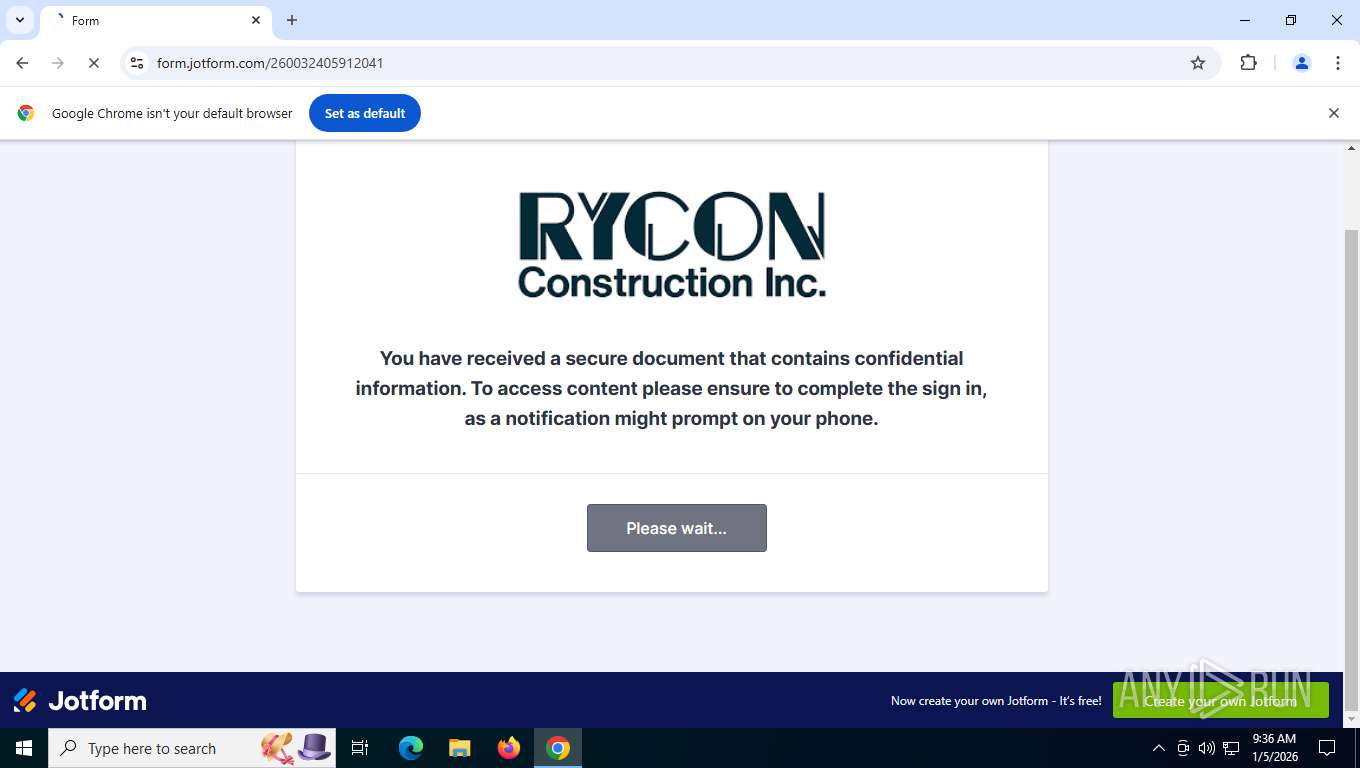Open the Chrome profile avatar
Image resolution: width=1360 pixels, height=768 pixels.
click(x=1302, y=63)
